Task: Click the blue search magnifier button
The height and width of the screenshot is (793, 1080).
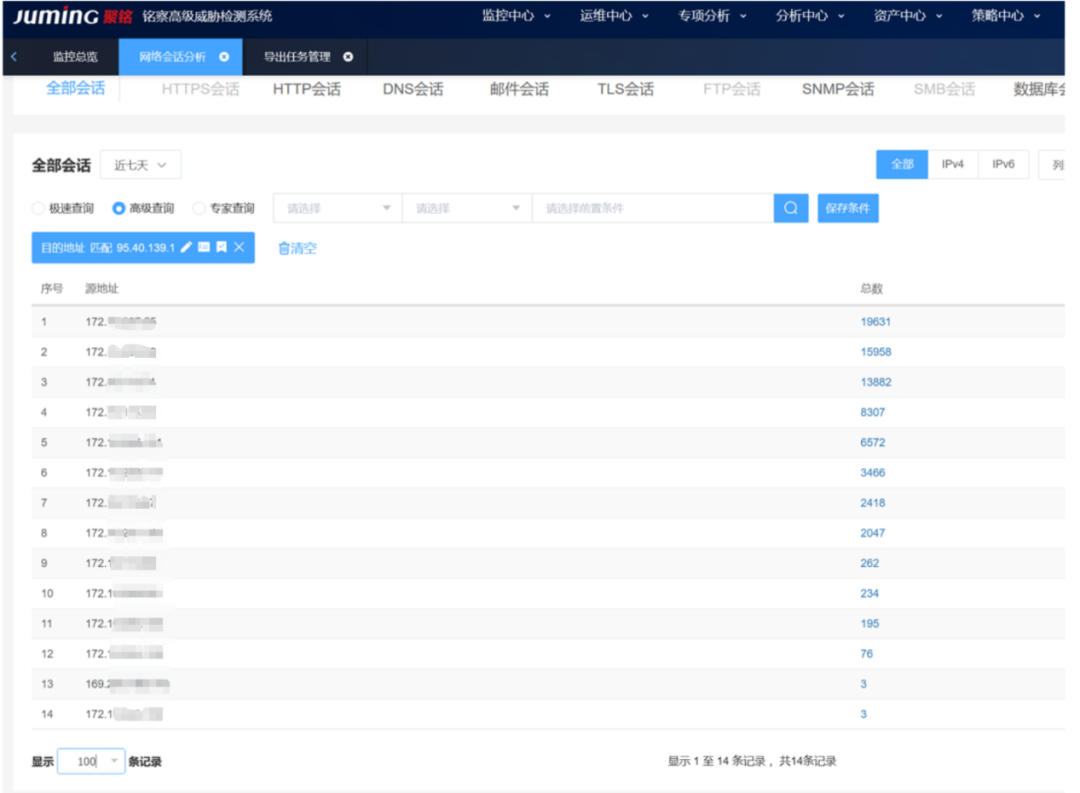Action: pyautogui.click(x=790, y=208)
